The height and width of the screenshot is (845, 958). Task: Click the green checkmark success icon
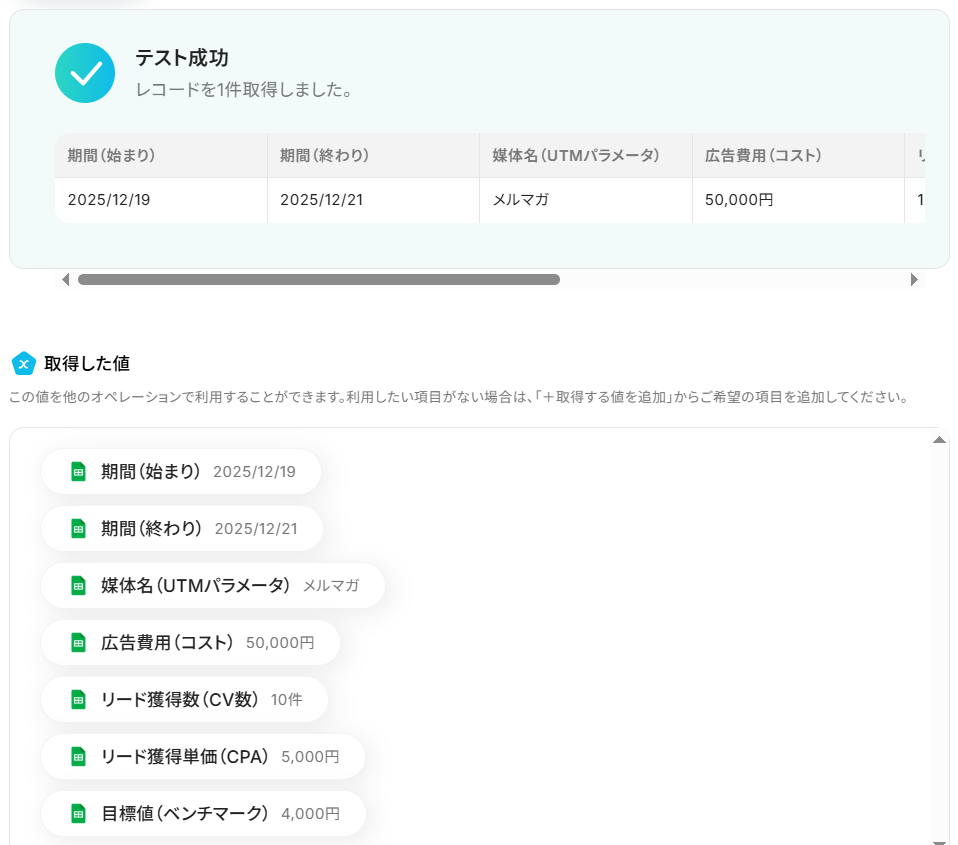[85, 73]
